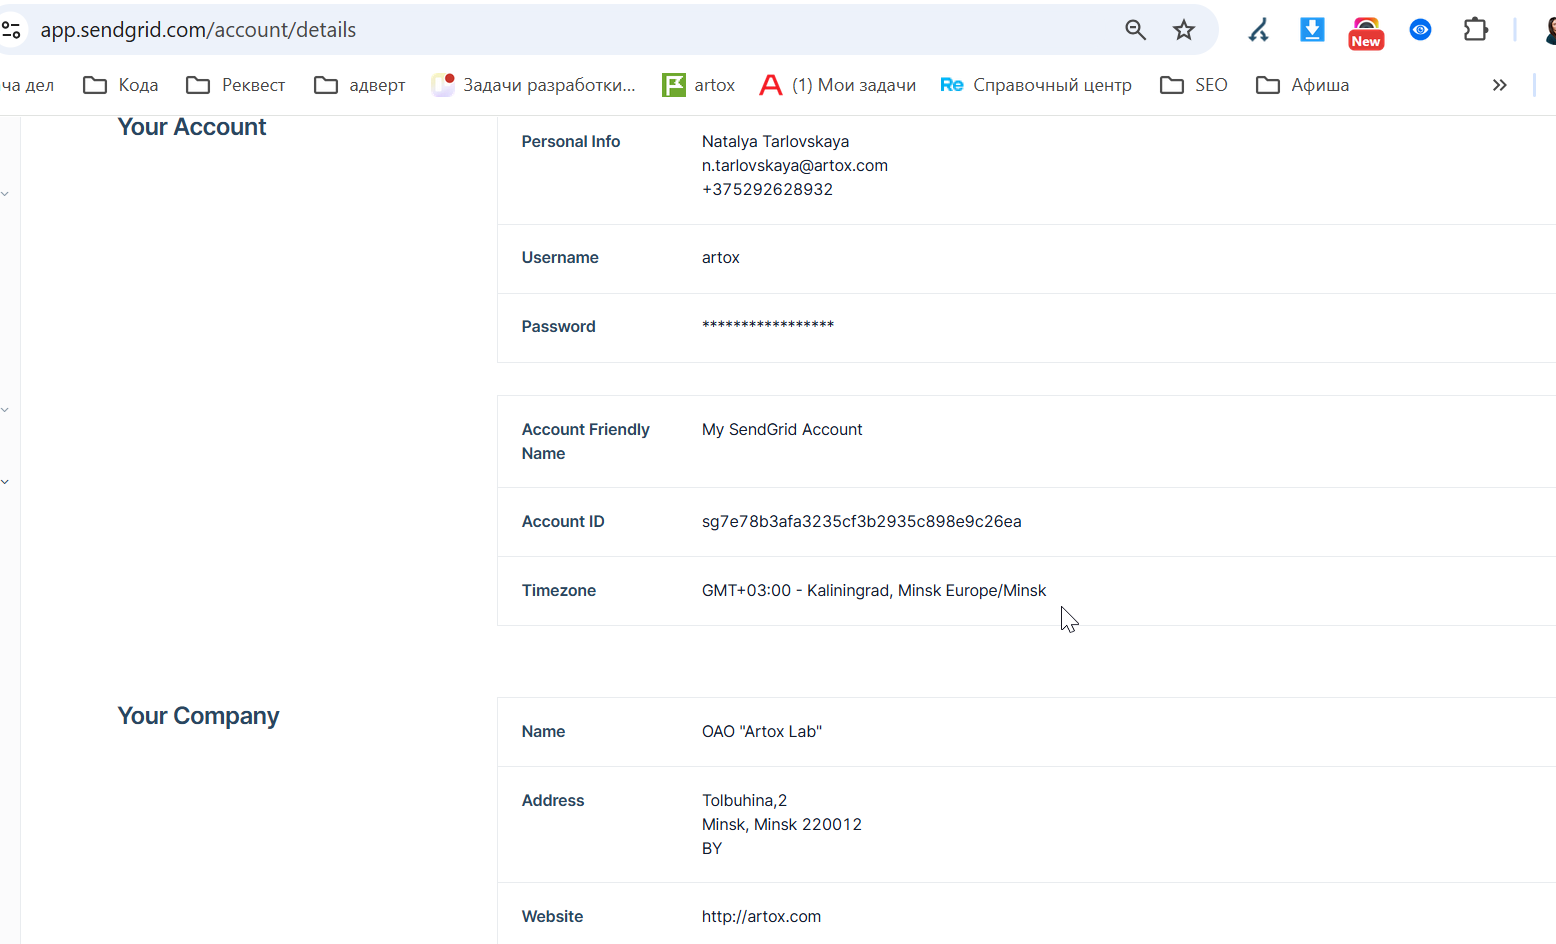
Task: Click the Website row label
Action: tap(553, 916)
